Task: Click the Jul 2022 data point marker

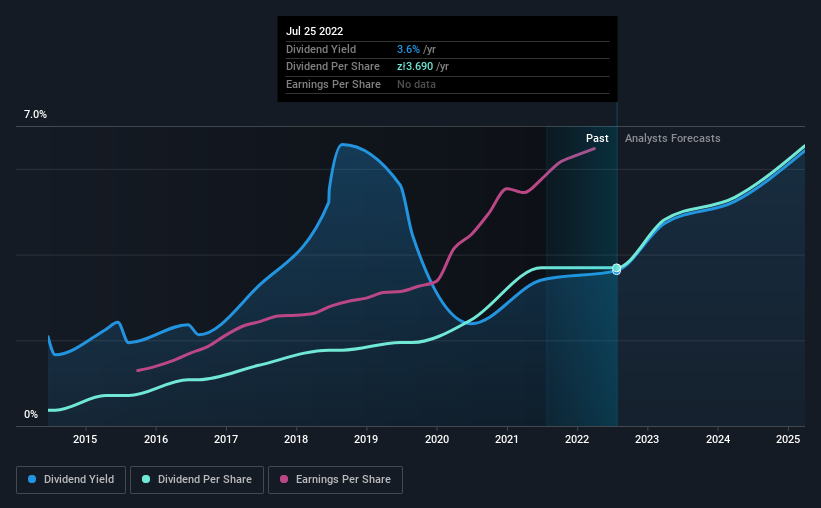Action: click(x=617, y=269)
